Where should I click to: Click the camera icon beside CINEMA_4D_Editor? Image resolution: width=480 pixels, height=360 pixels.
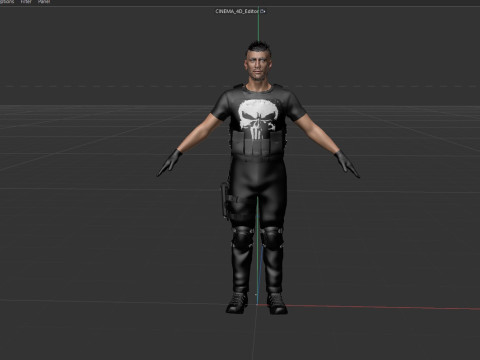coord(263,11)
